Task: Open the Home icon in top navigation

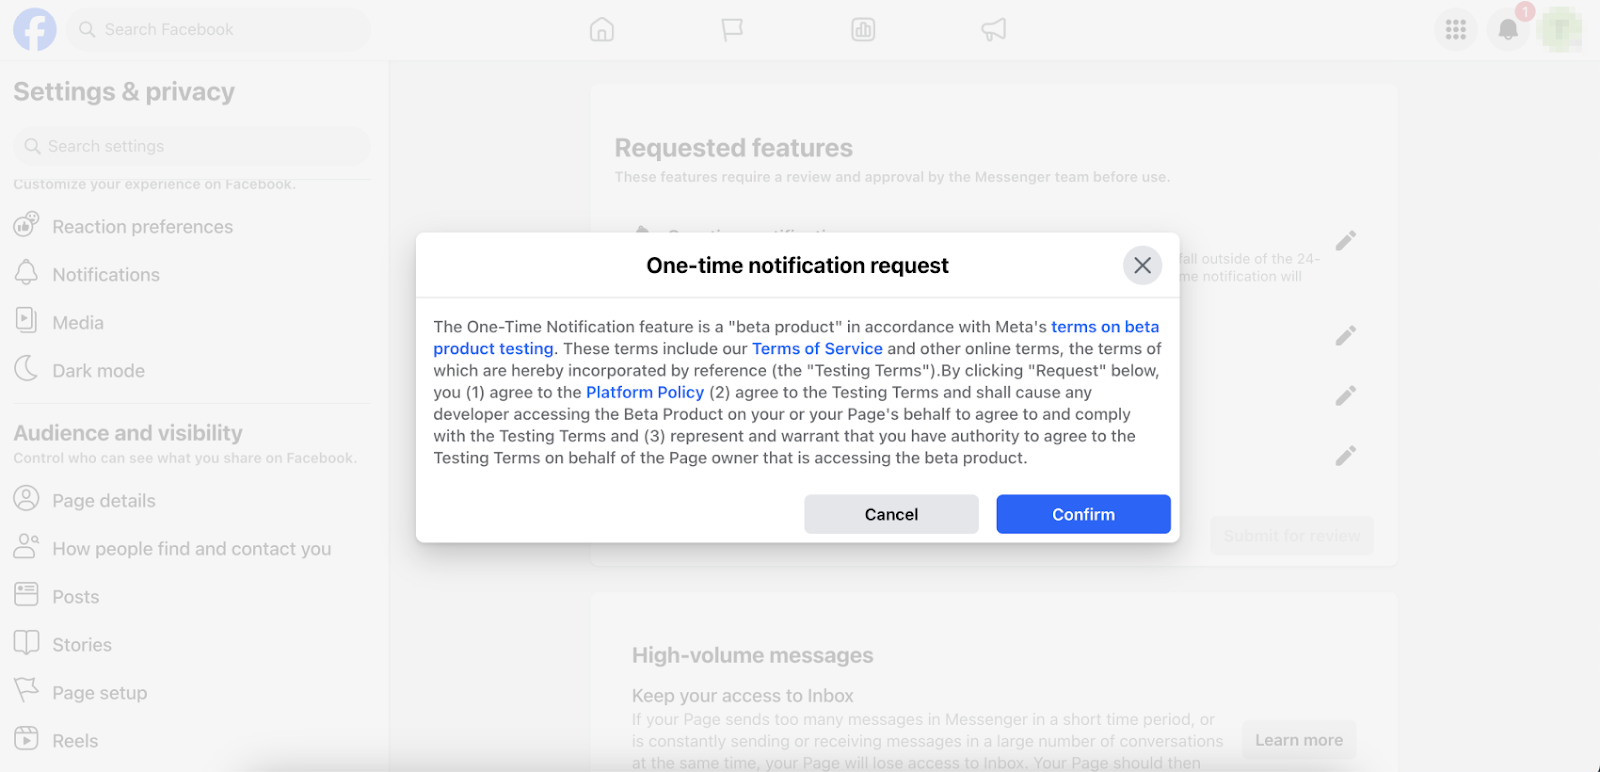Action: (x=602, y=30)
